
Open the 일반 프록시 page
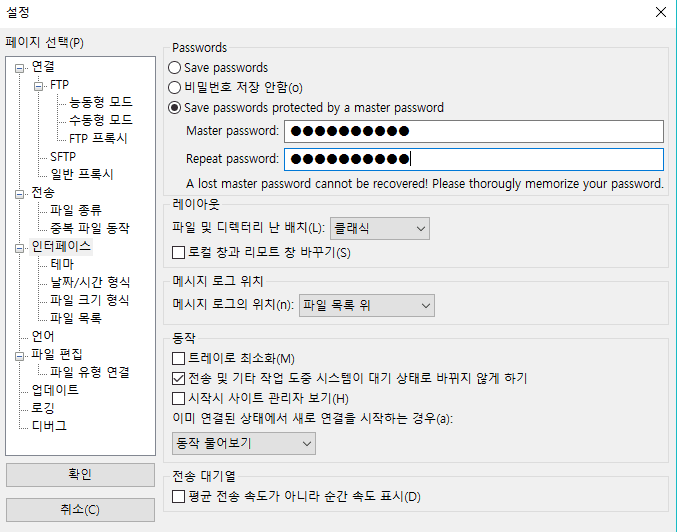click(x=82, y=174)
